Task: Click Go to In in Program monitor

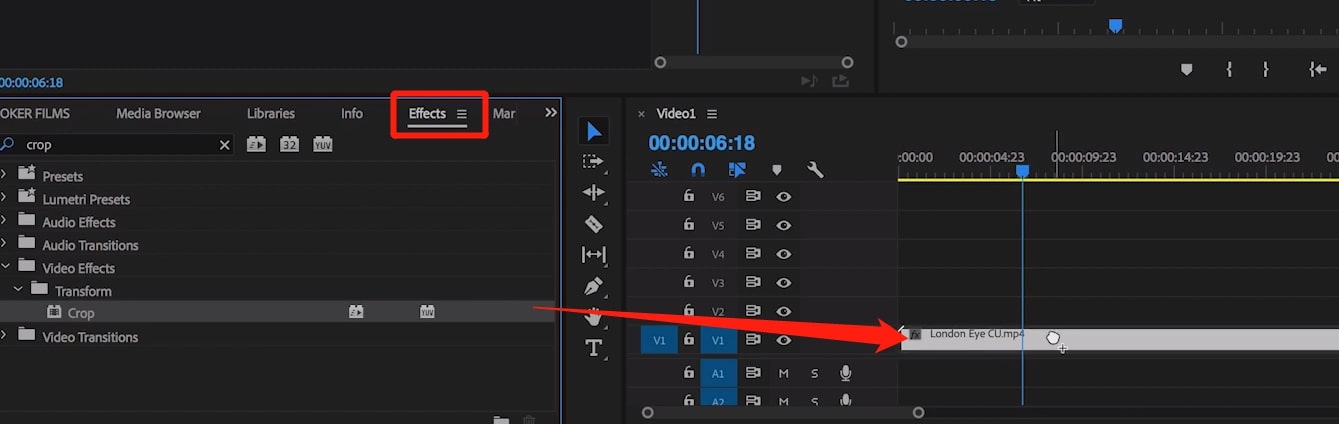Action: pos(1318,69)
